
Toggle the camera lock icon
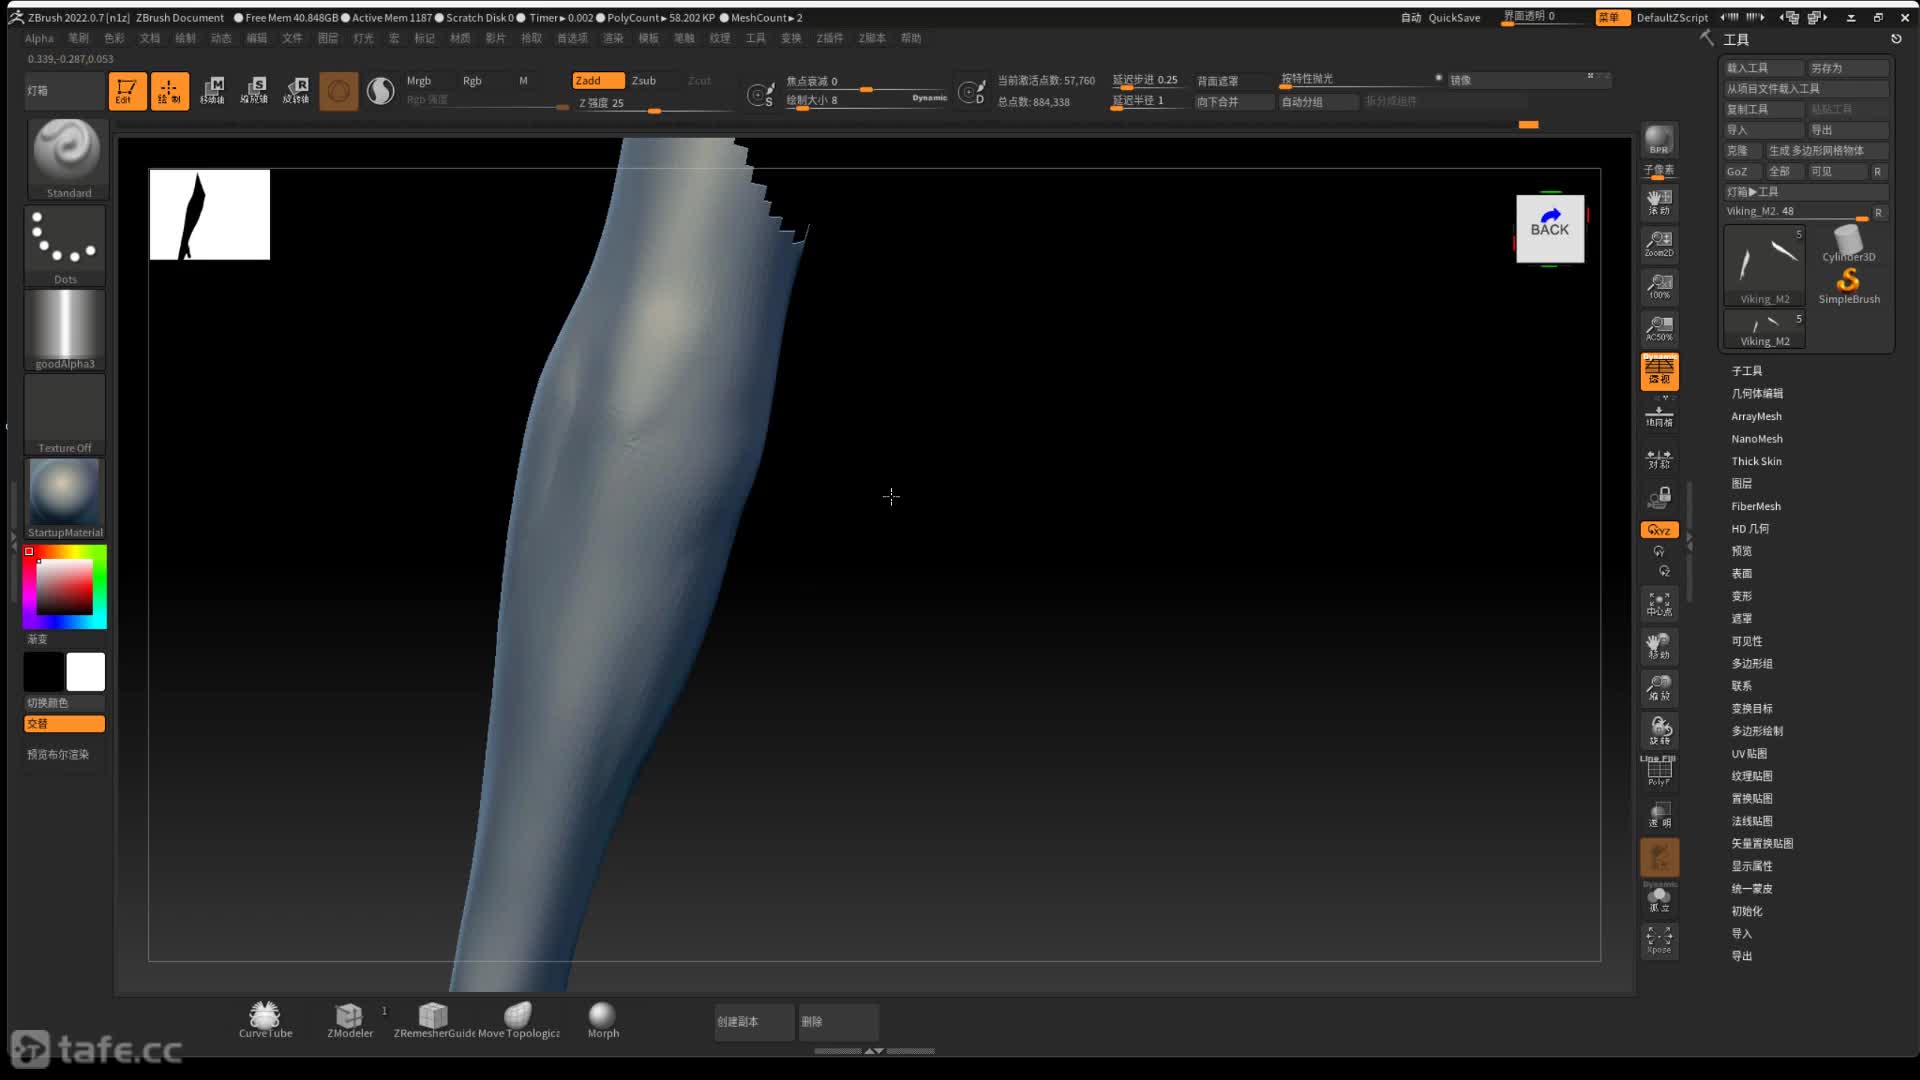(x=1659, y=497)
